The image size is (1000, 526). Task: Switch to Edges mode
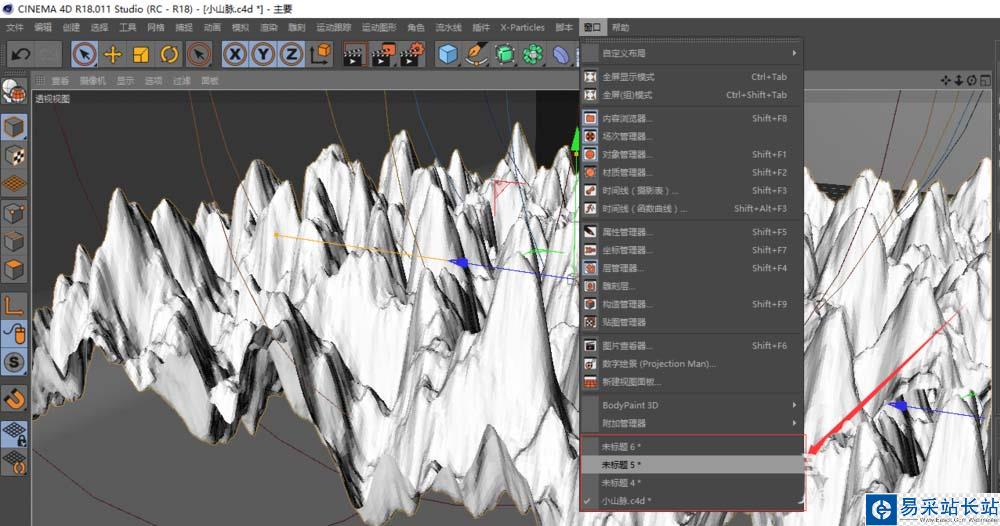(x=14, y=241)
